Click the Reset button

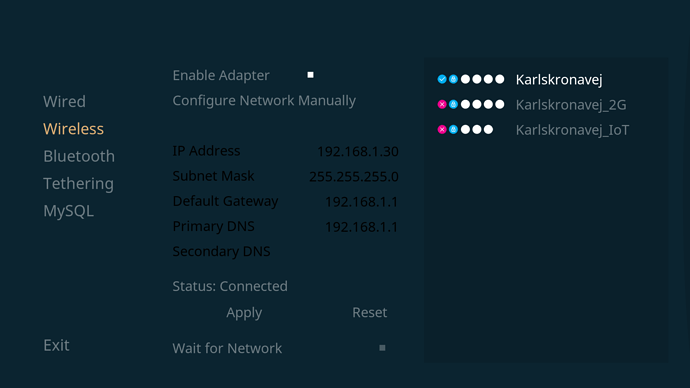click(369, 312)
